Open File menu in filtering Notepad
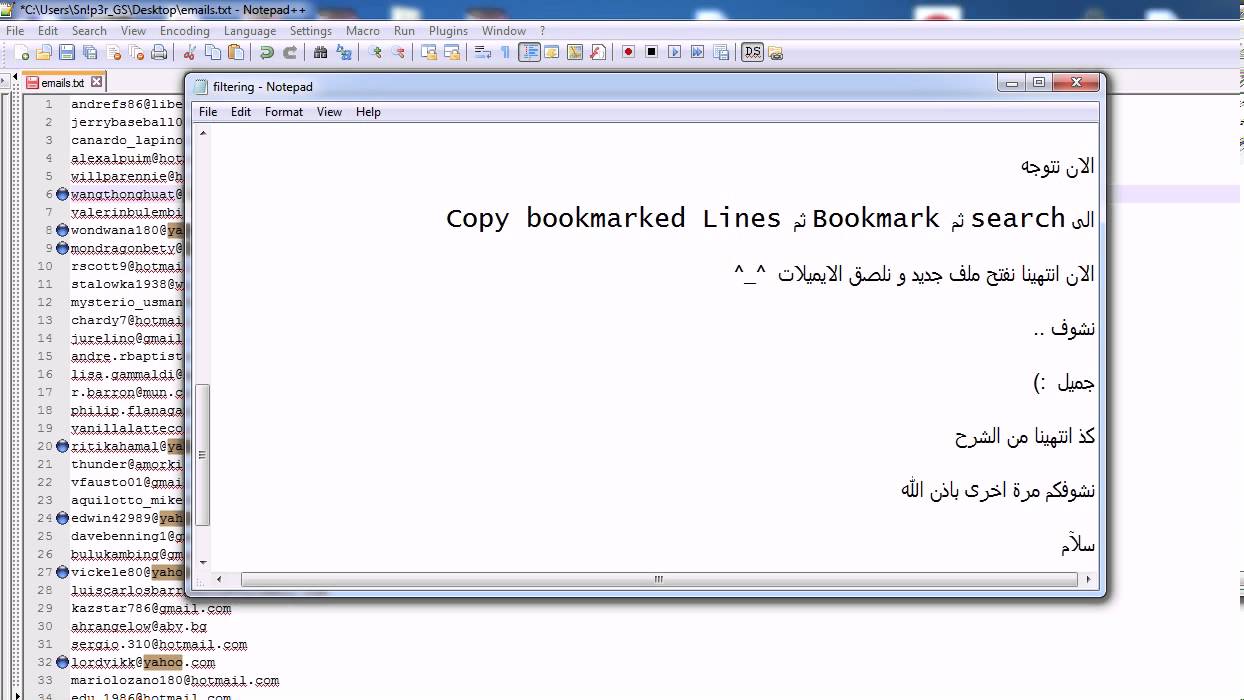1244x700 pixels. (208, 112)
